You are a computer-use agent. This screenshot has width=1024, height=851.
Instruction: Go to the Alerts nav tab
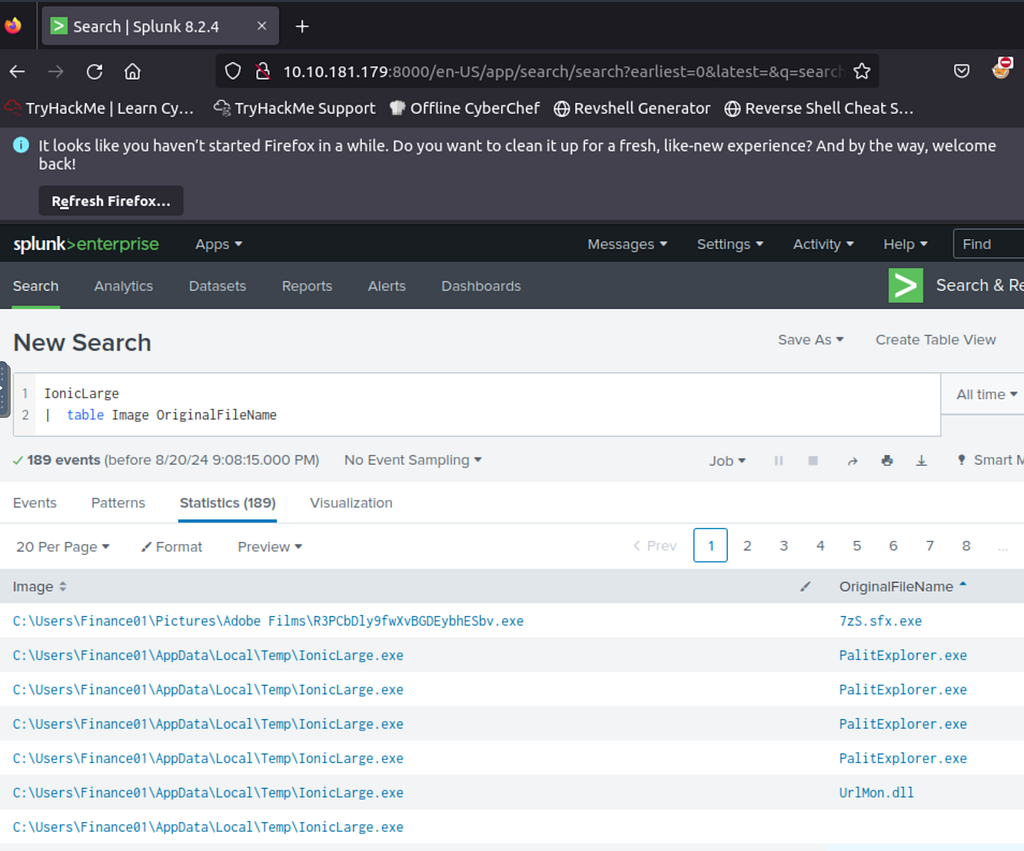(387, 286)
